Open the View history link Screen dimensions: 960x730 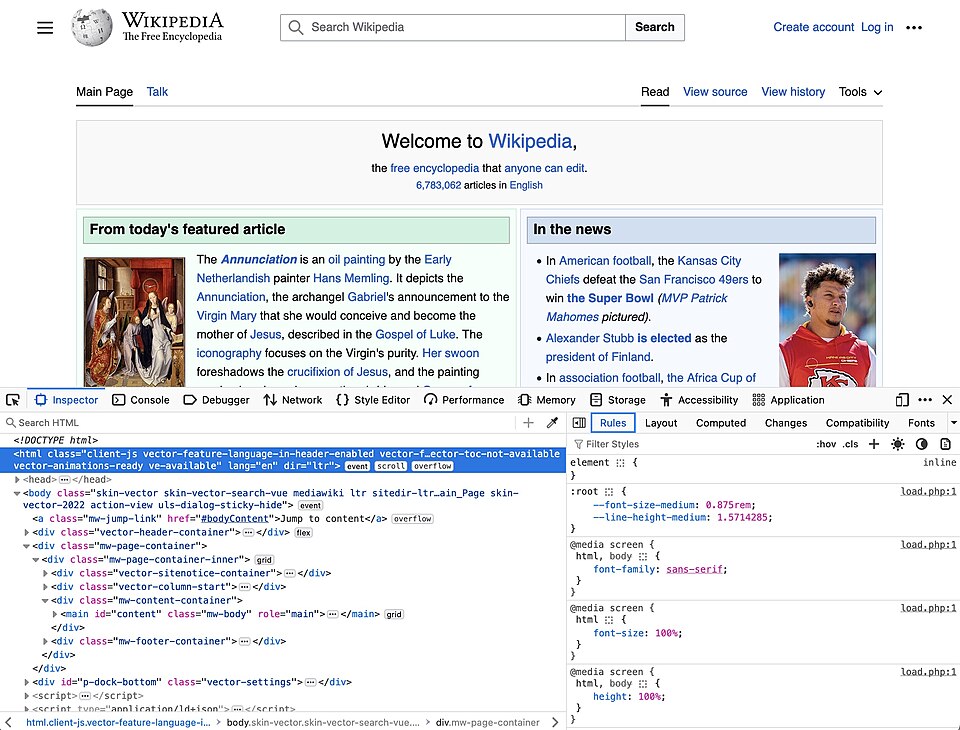(x=793, y=92)
